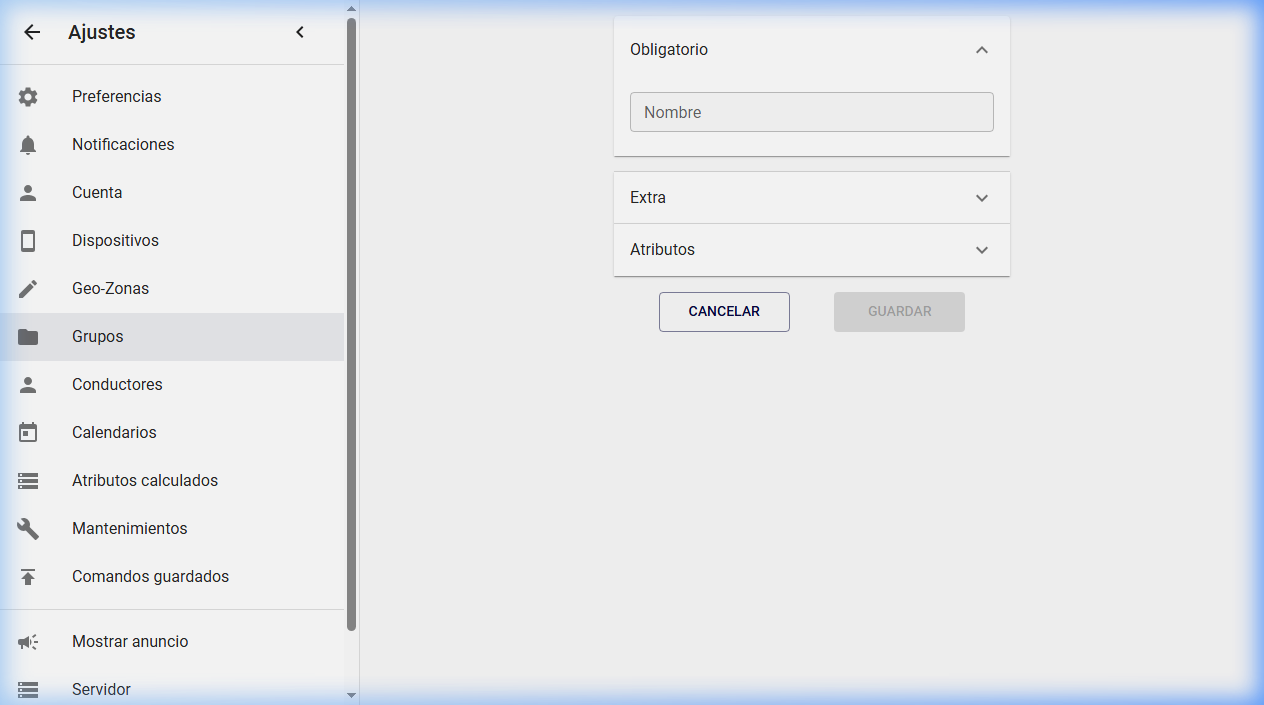Click the Conductores person icon
The height and width of the screenshot is (705, 1264).
click(28, 385)
